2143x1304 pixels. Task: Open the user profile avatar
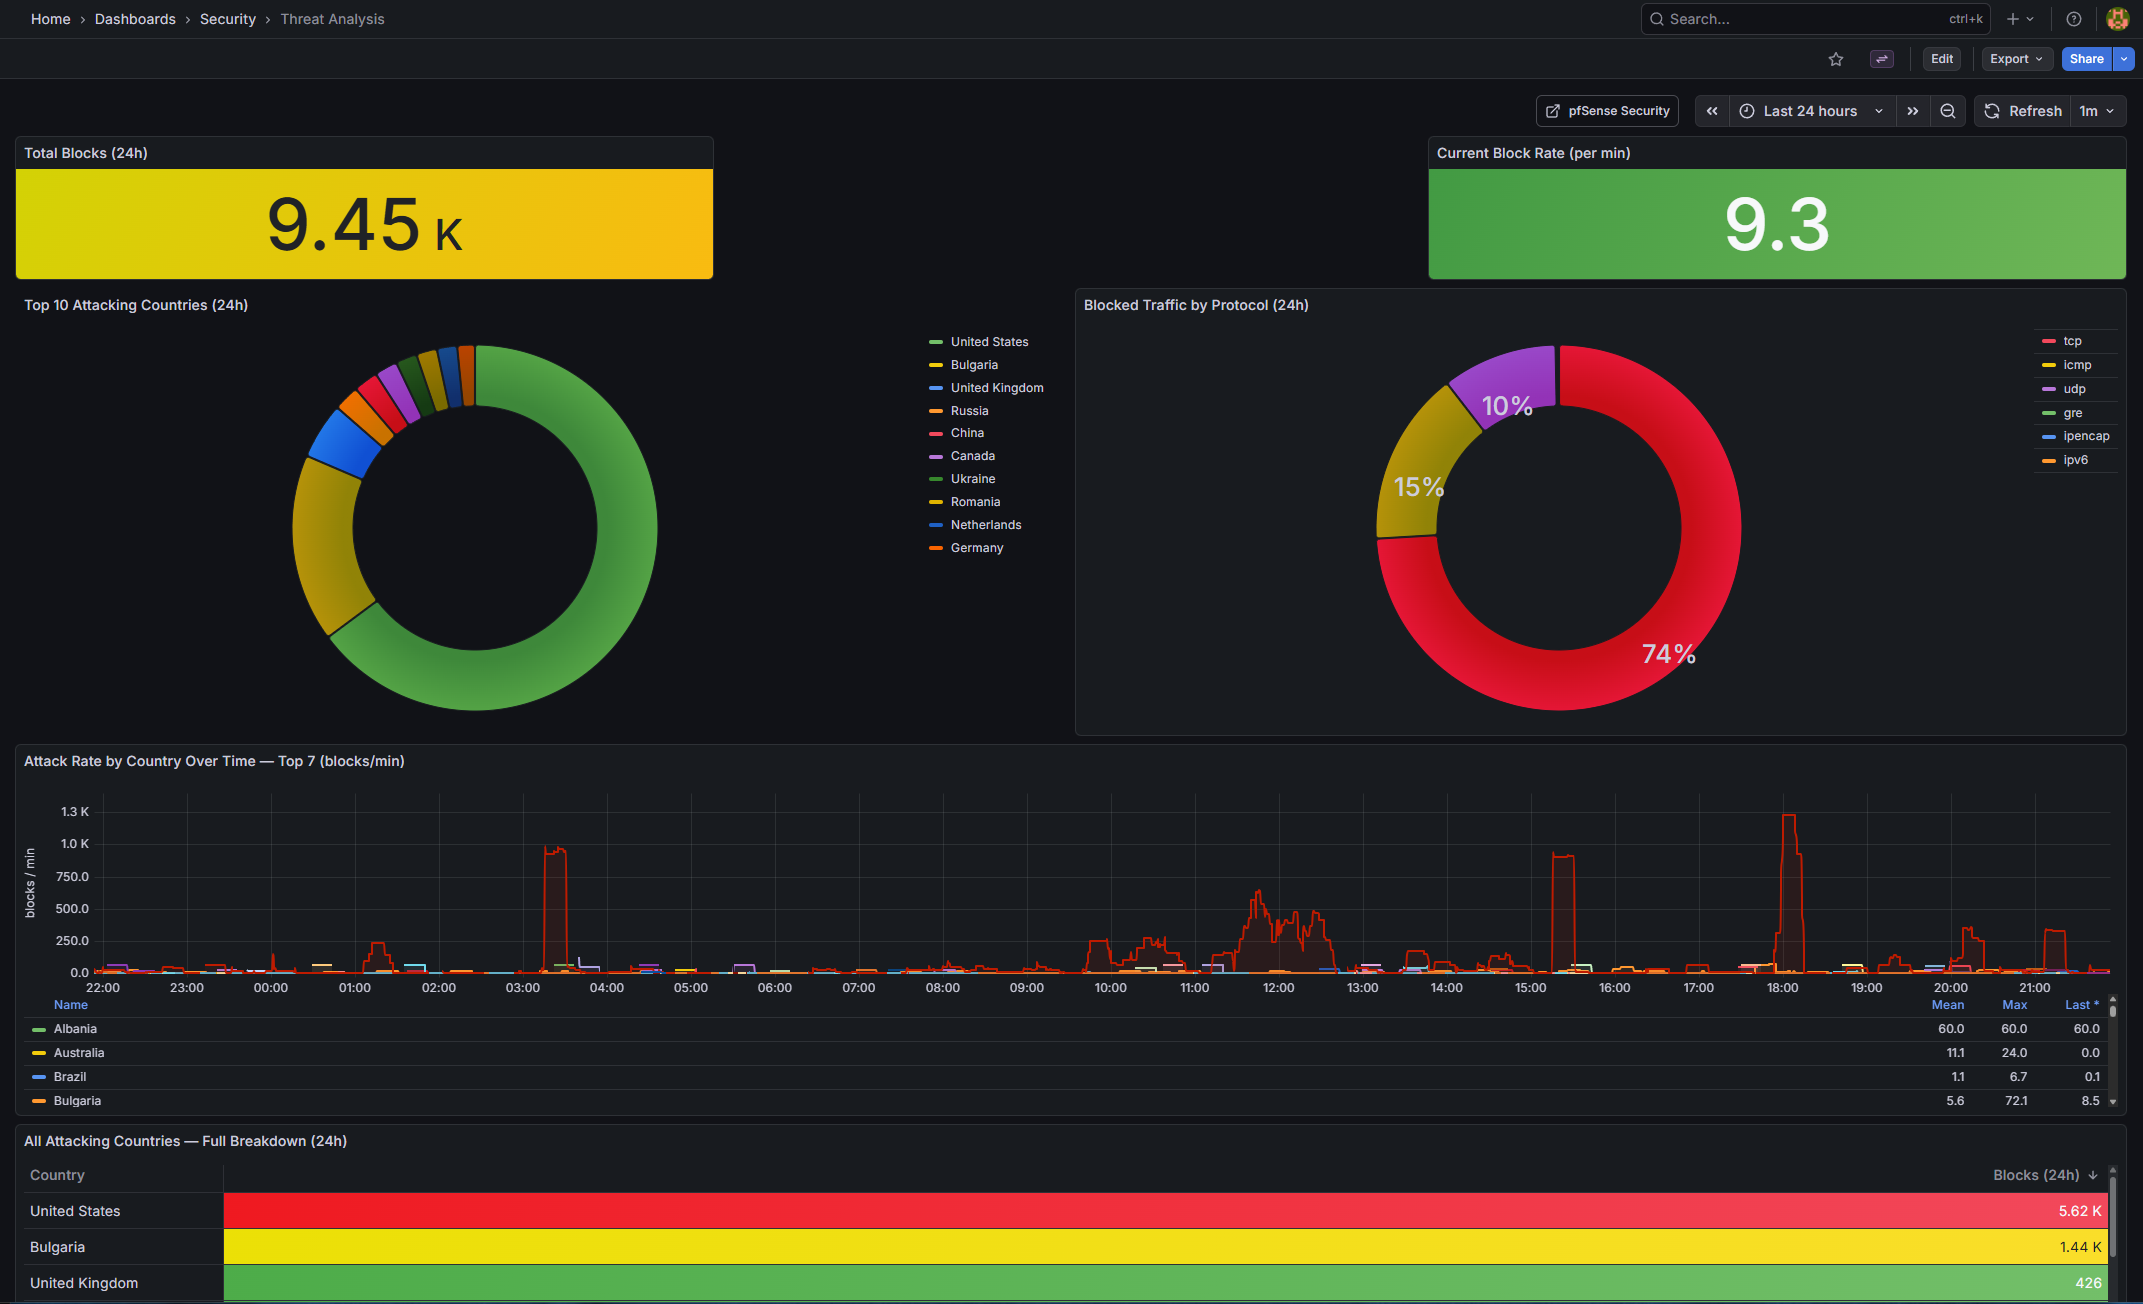pyautogui.click(x=2117, y=19)
